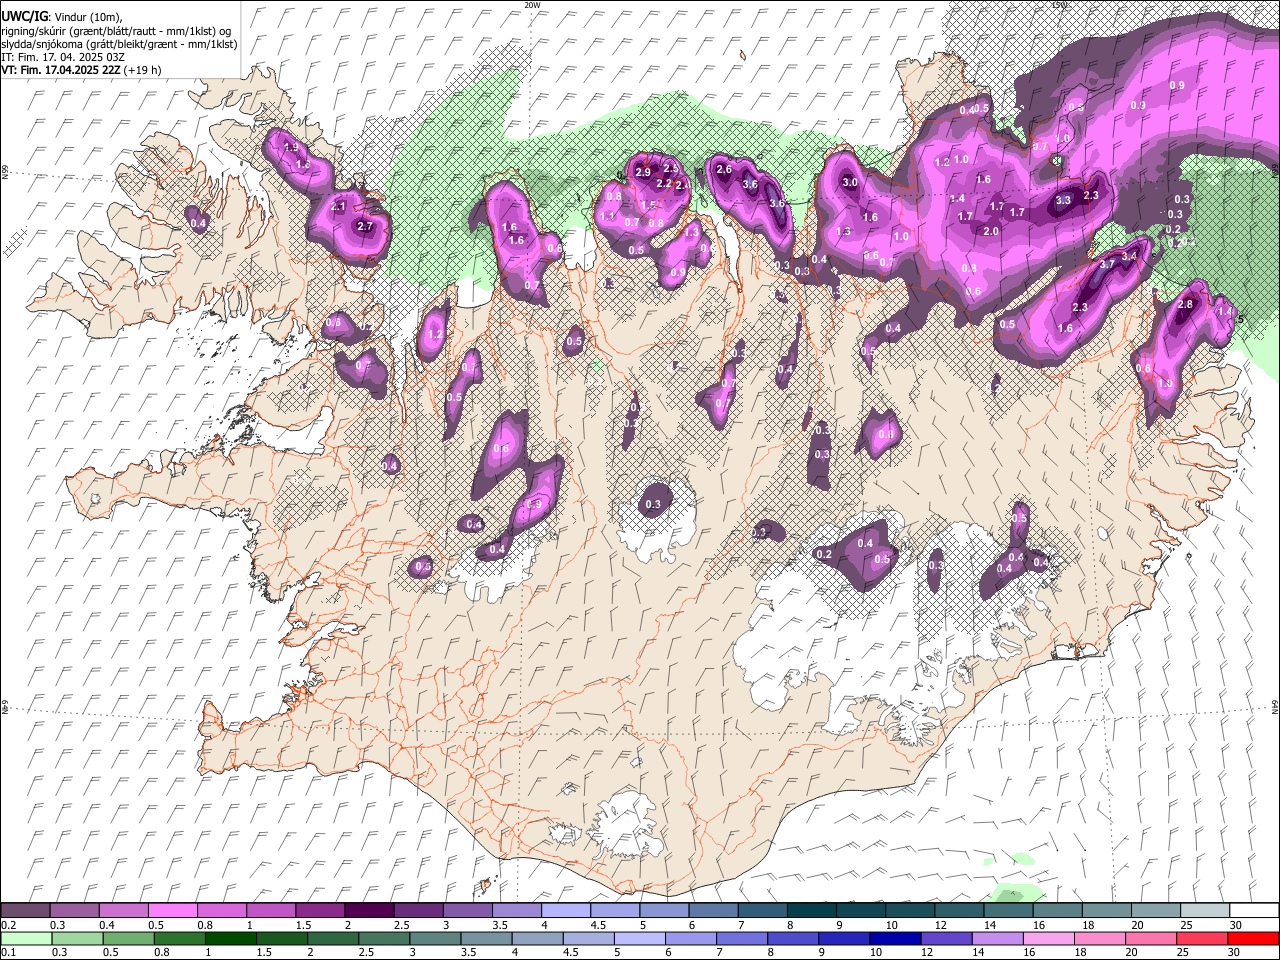Screen dimensions: 1280x960
Task: Click the '0.1' label of the lower legend row
Action: [x=8, y=953]
